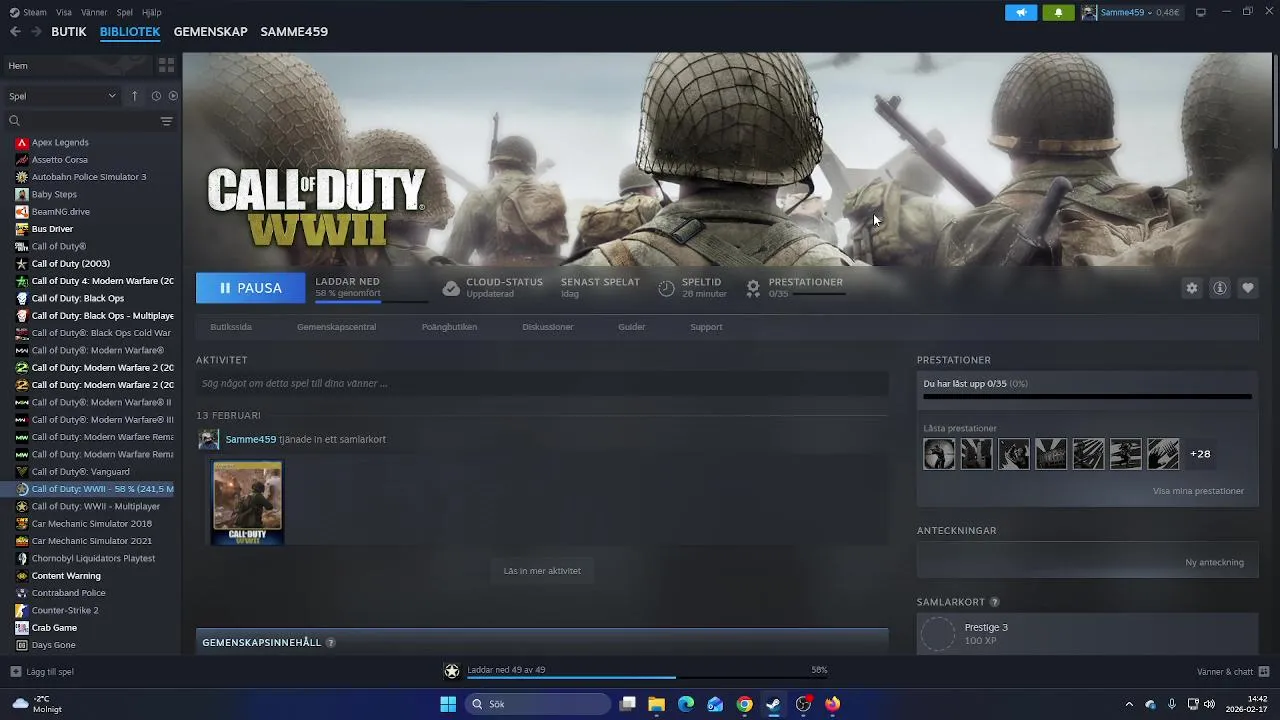Click the vertical scrollbar of game page
The height and width of the screenshot is (720, 1280).
(x=1275, y=101)
